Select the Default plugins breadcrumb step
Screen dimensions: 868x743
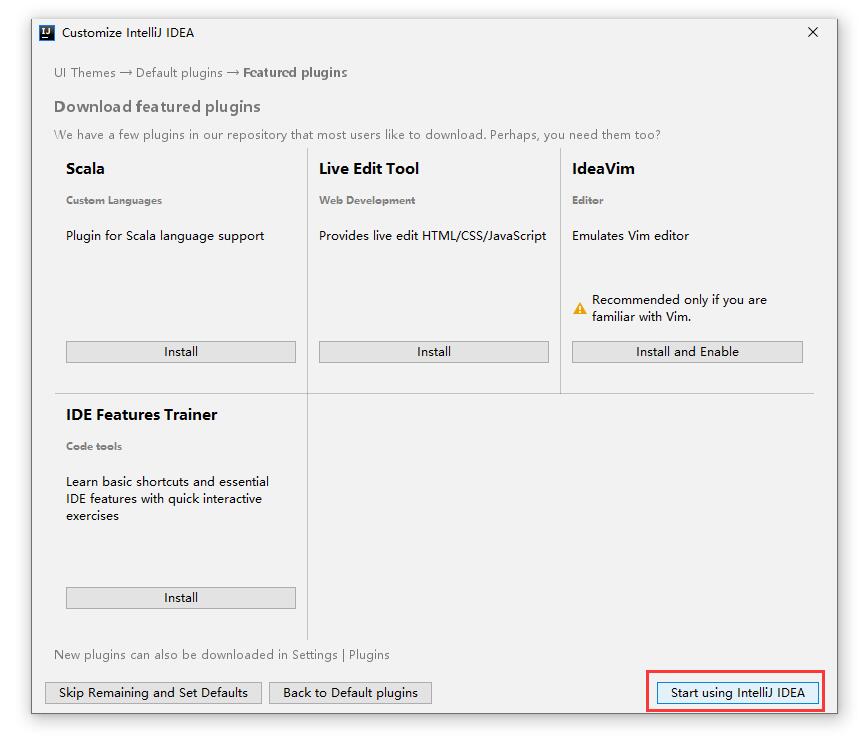pyautogui.click(x=179, y=73)
